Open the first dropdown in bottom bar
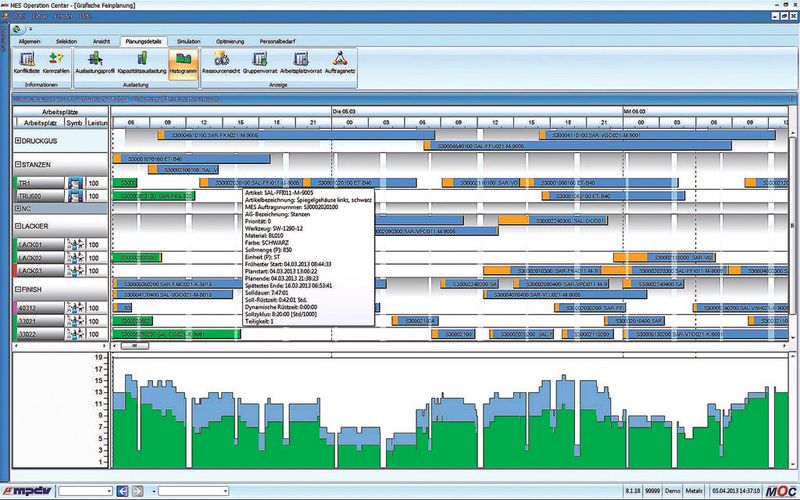 (x=85, y=491)
